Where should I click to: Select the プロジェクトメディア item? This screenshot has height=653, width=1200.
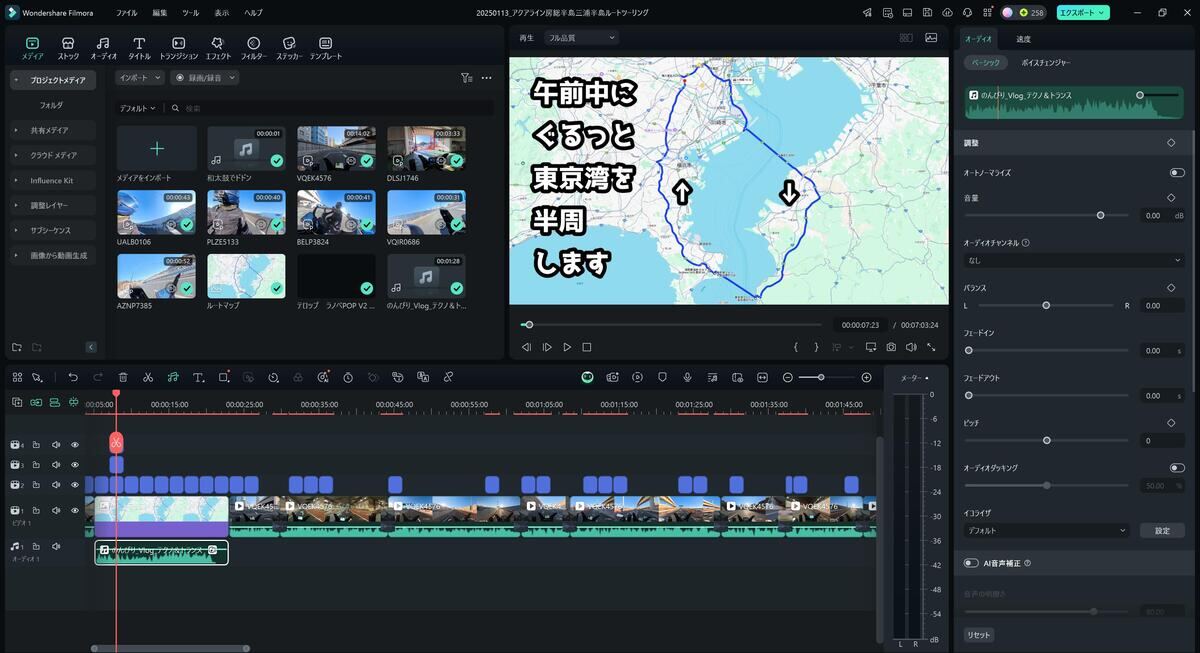[x=54, y=80]
